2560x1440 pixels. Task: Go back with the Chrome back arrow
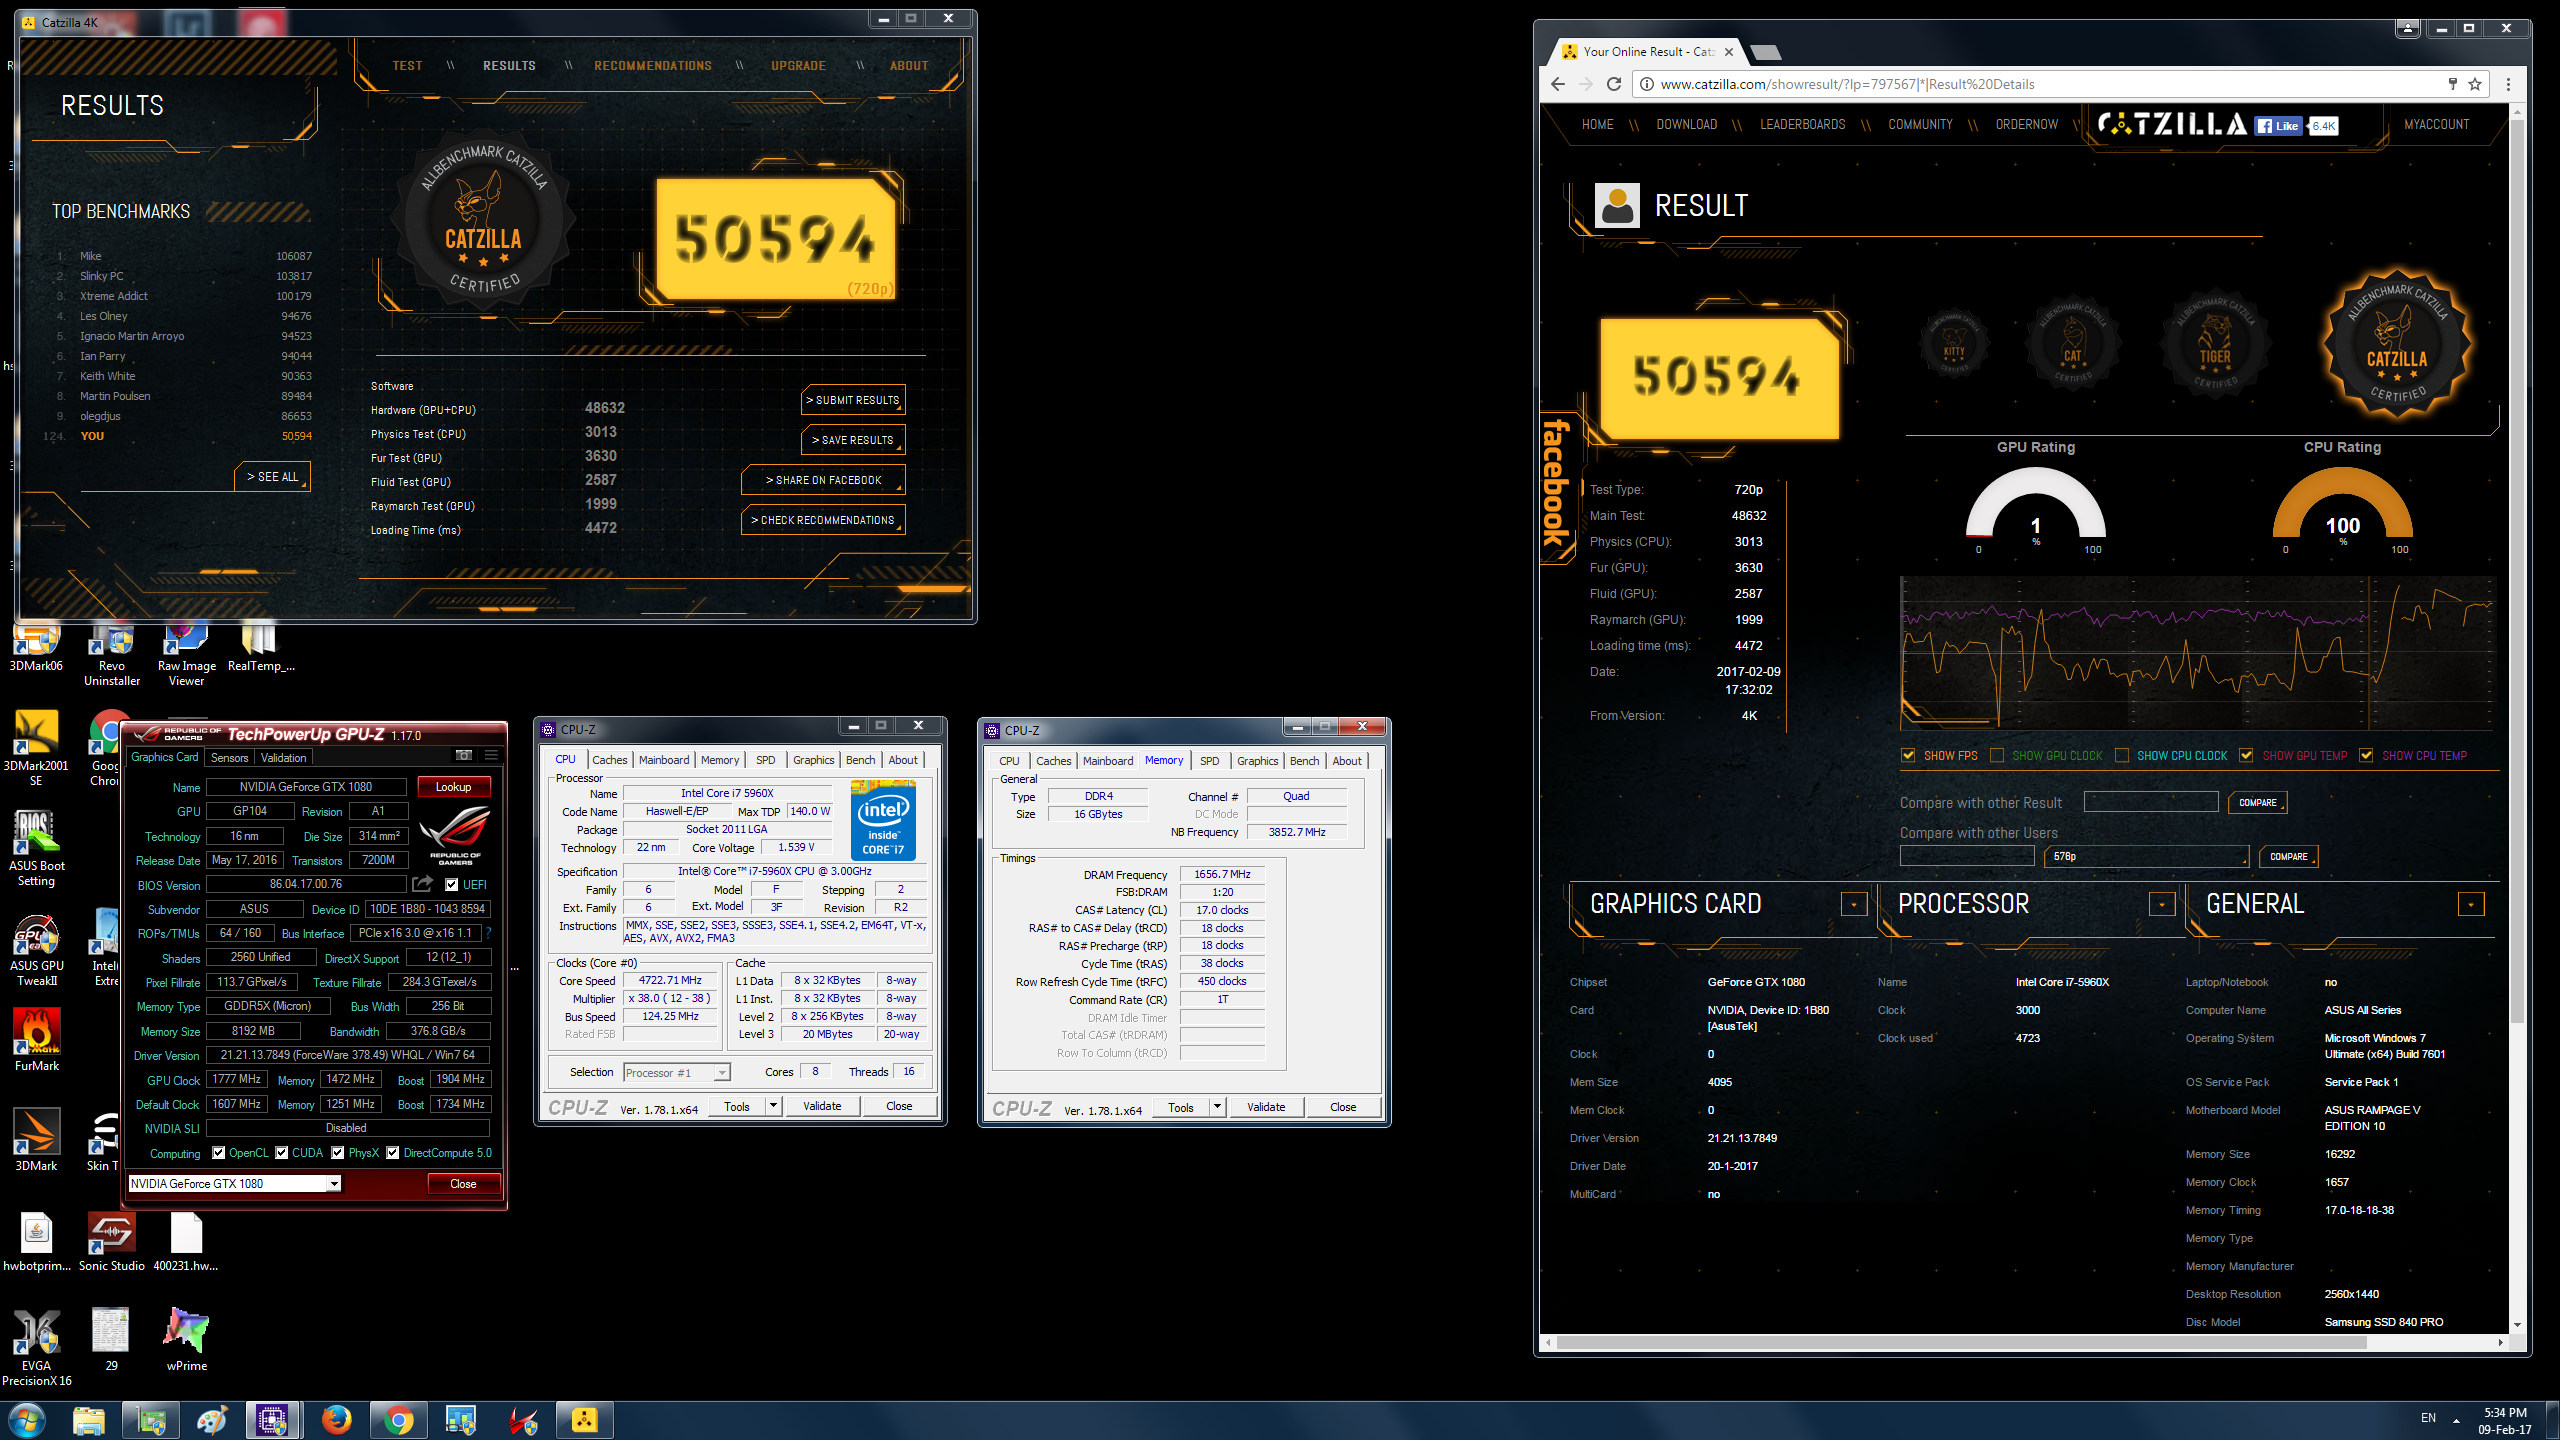[1558, 84]
